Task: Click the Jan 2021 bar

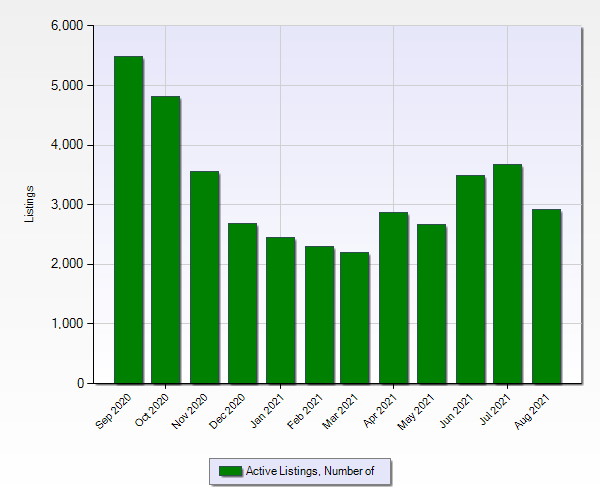Action: (280, 310)
